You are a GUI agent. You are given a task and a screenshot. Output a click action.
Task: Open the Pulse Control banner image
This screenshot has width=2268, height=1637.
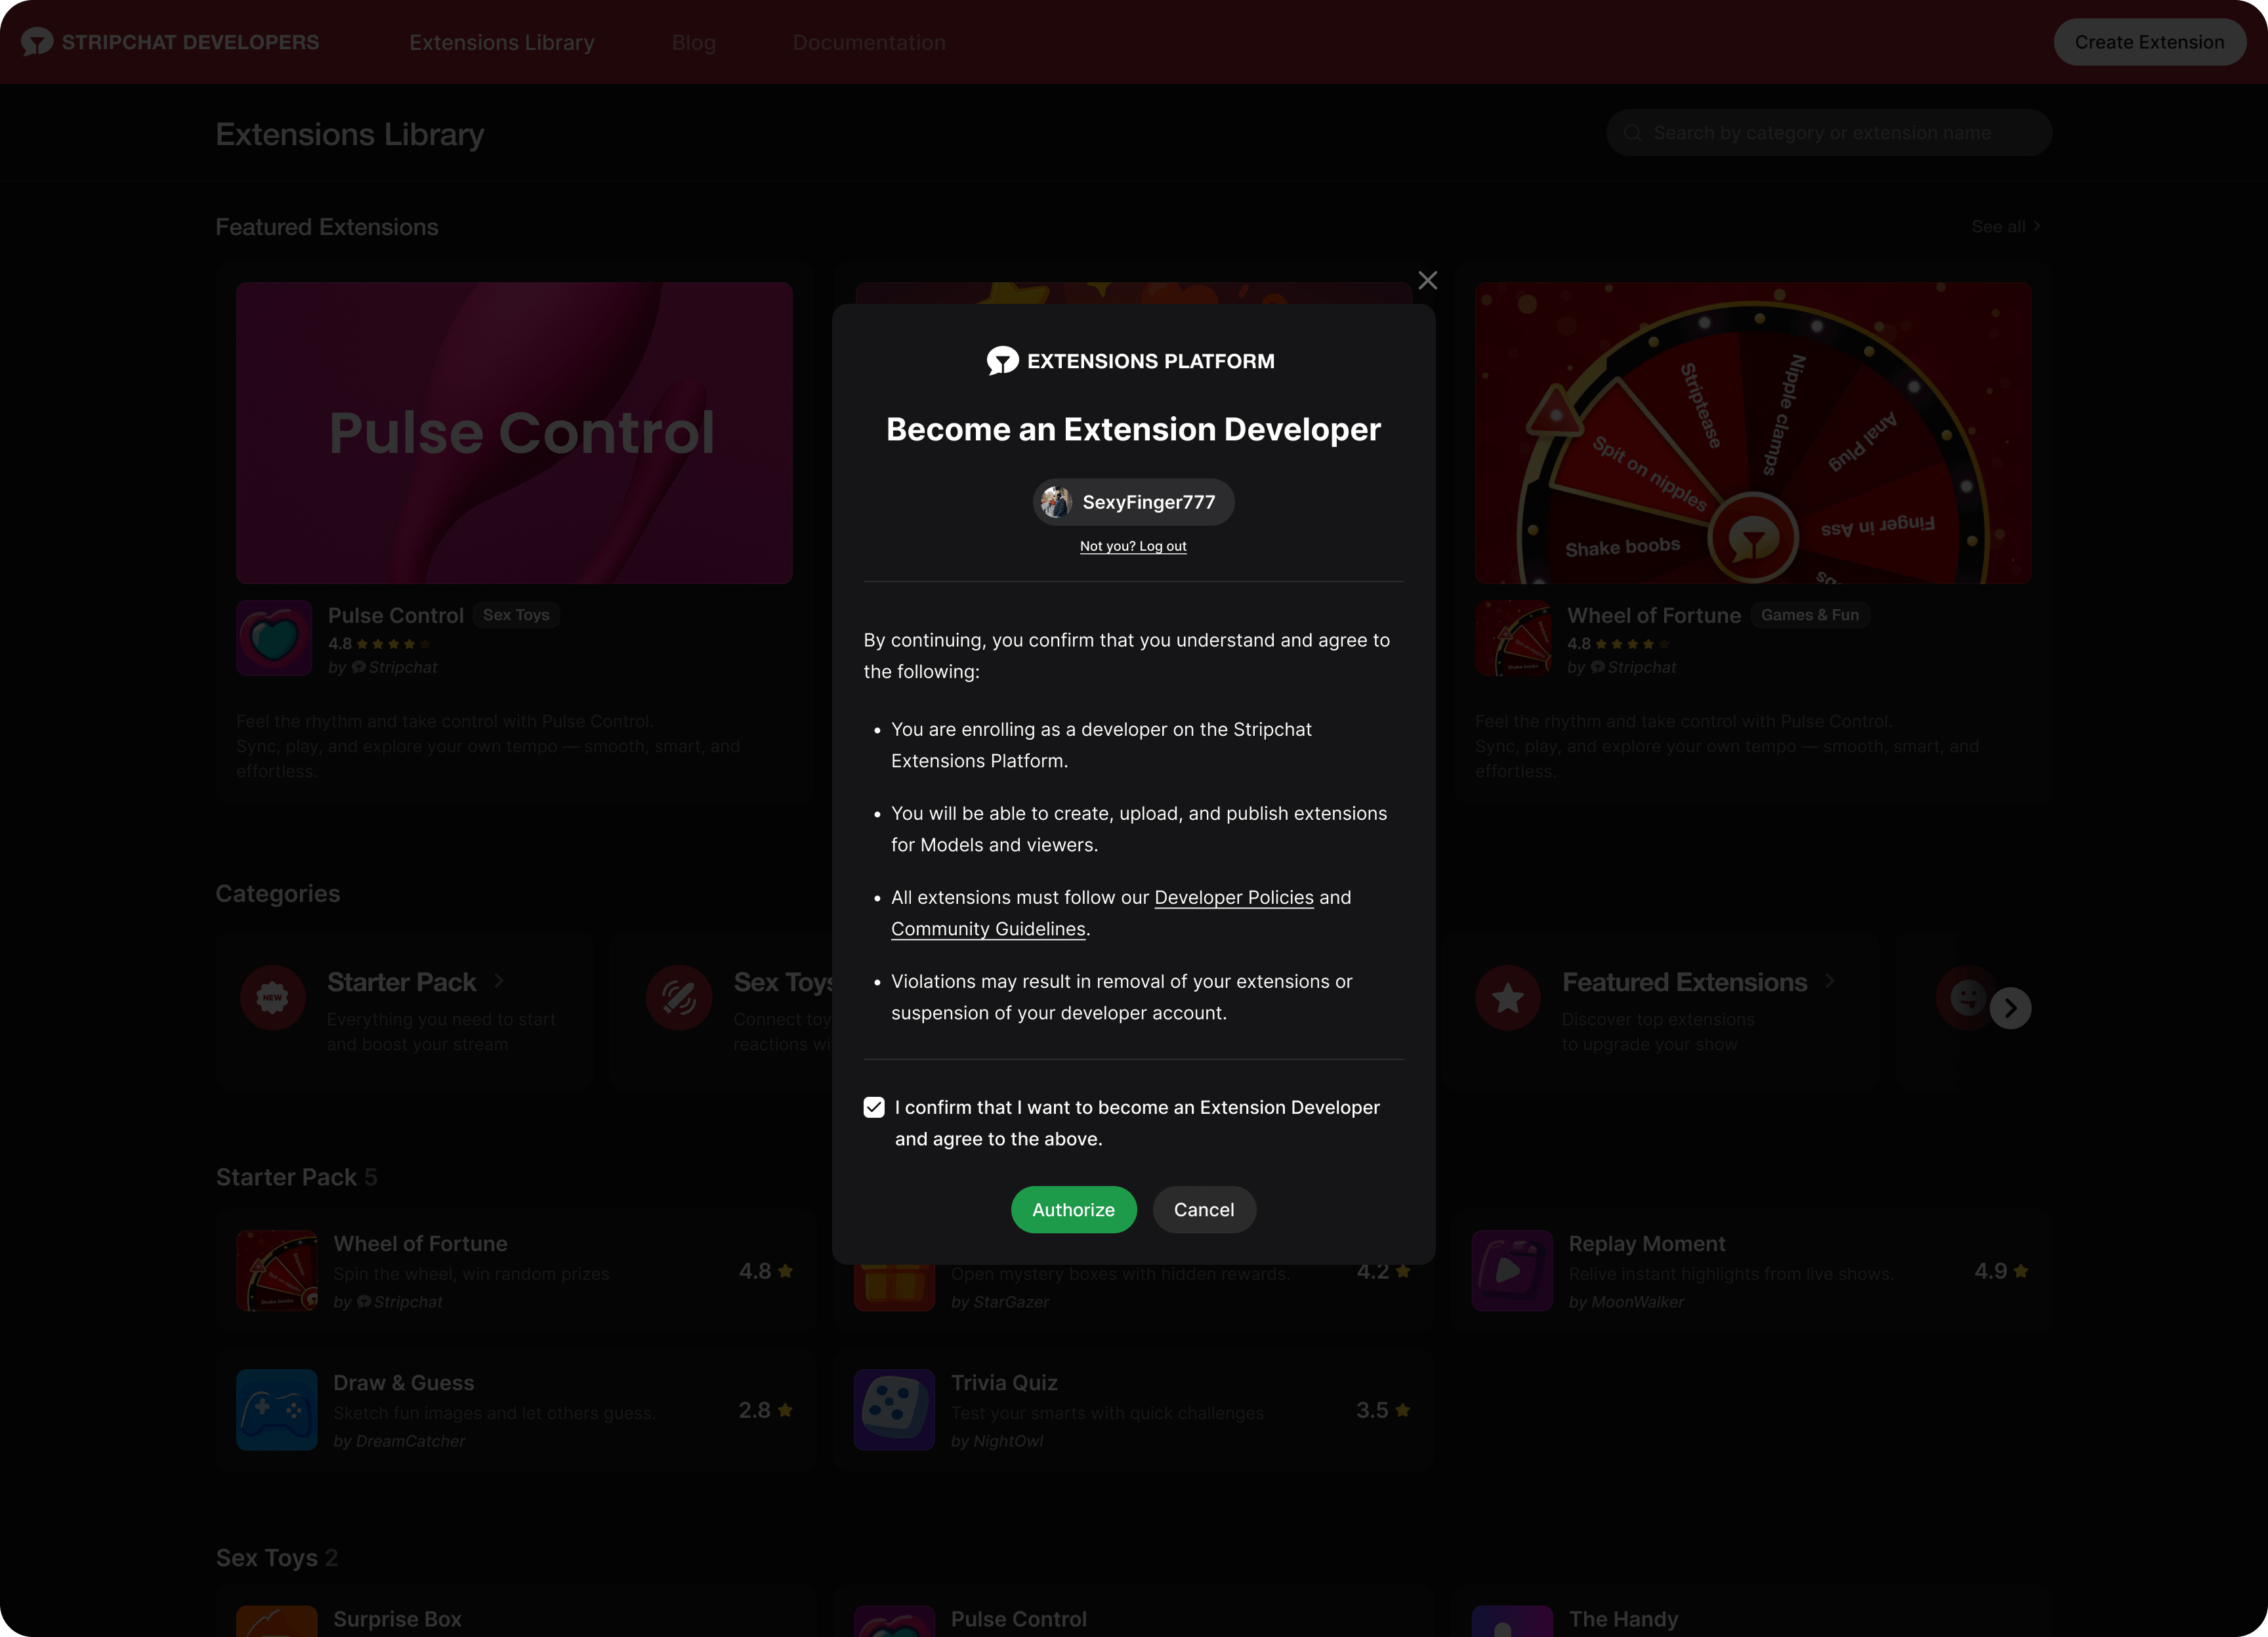[x=514, y=432]
